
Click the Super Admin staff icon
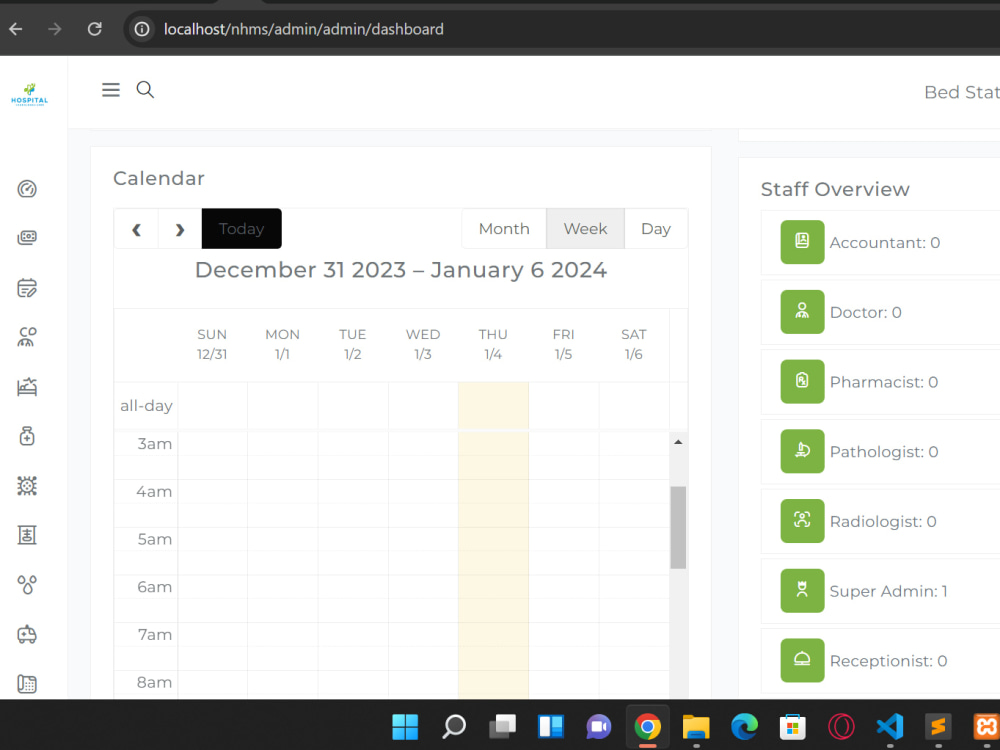pos(802,591)
